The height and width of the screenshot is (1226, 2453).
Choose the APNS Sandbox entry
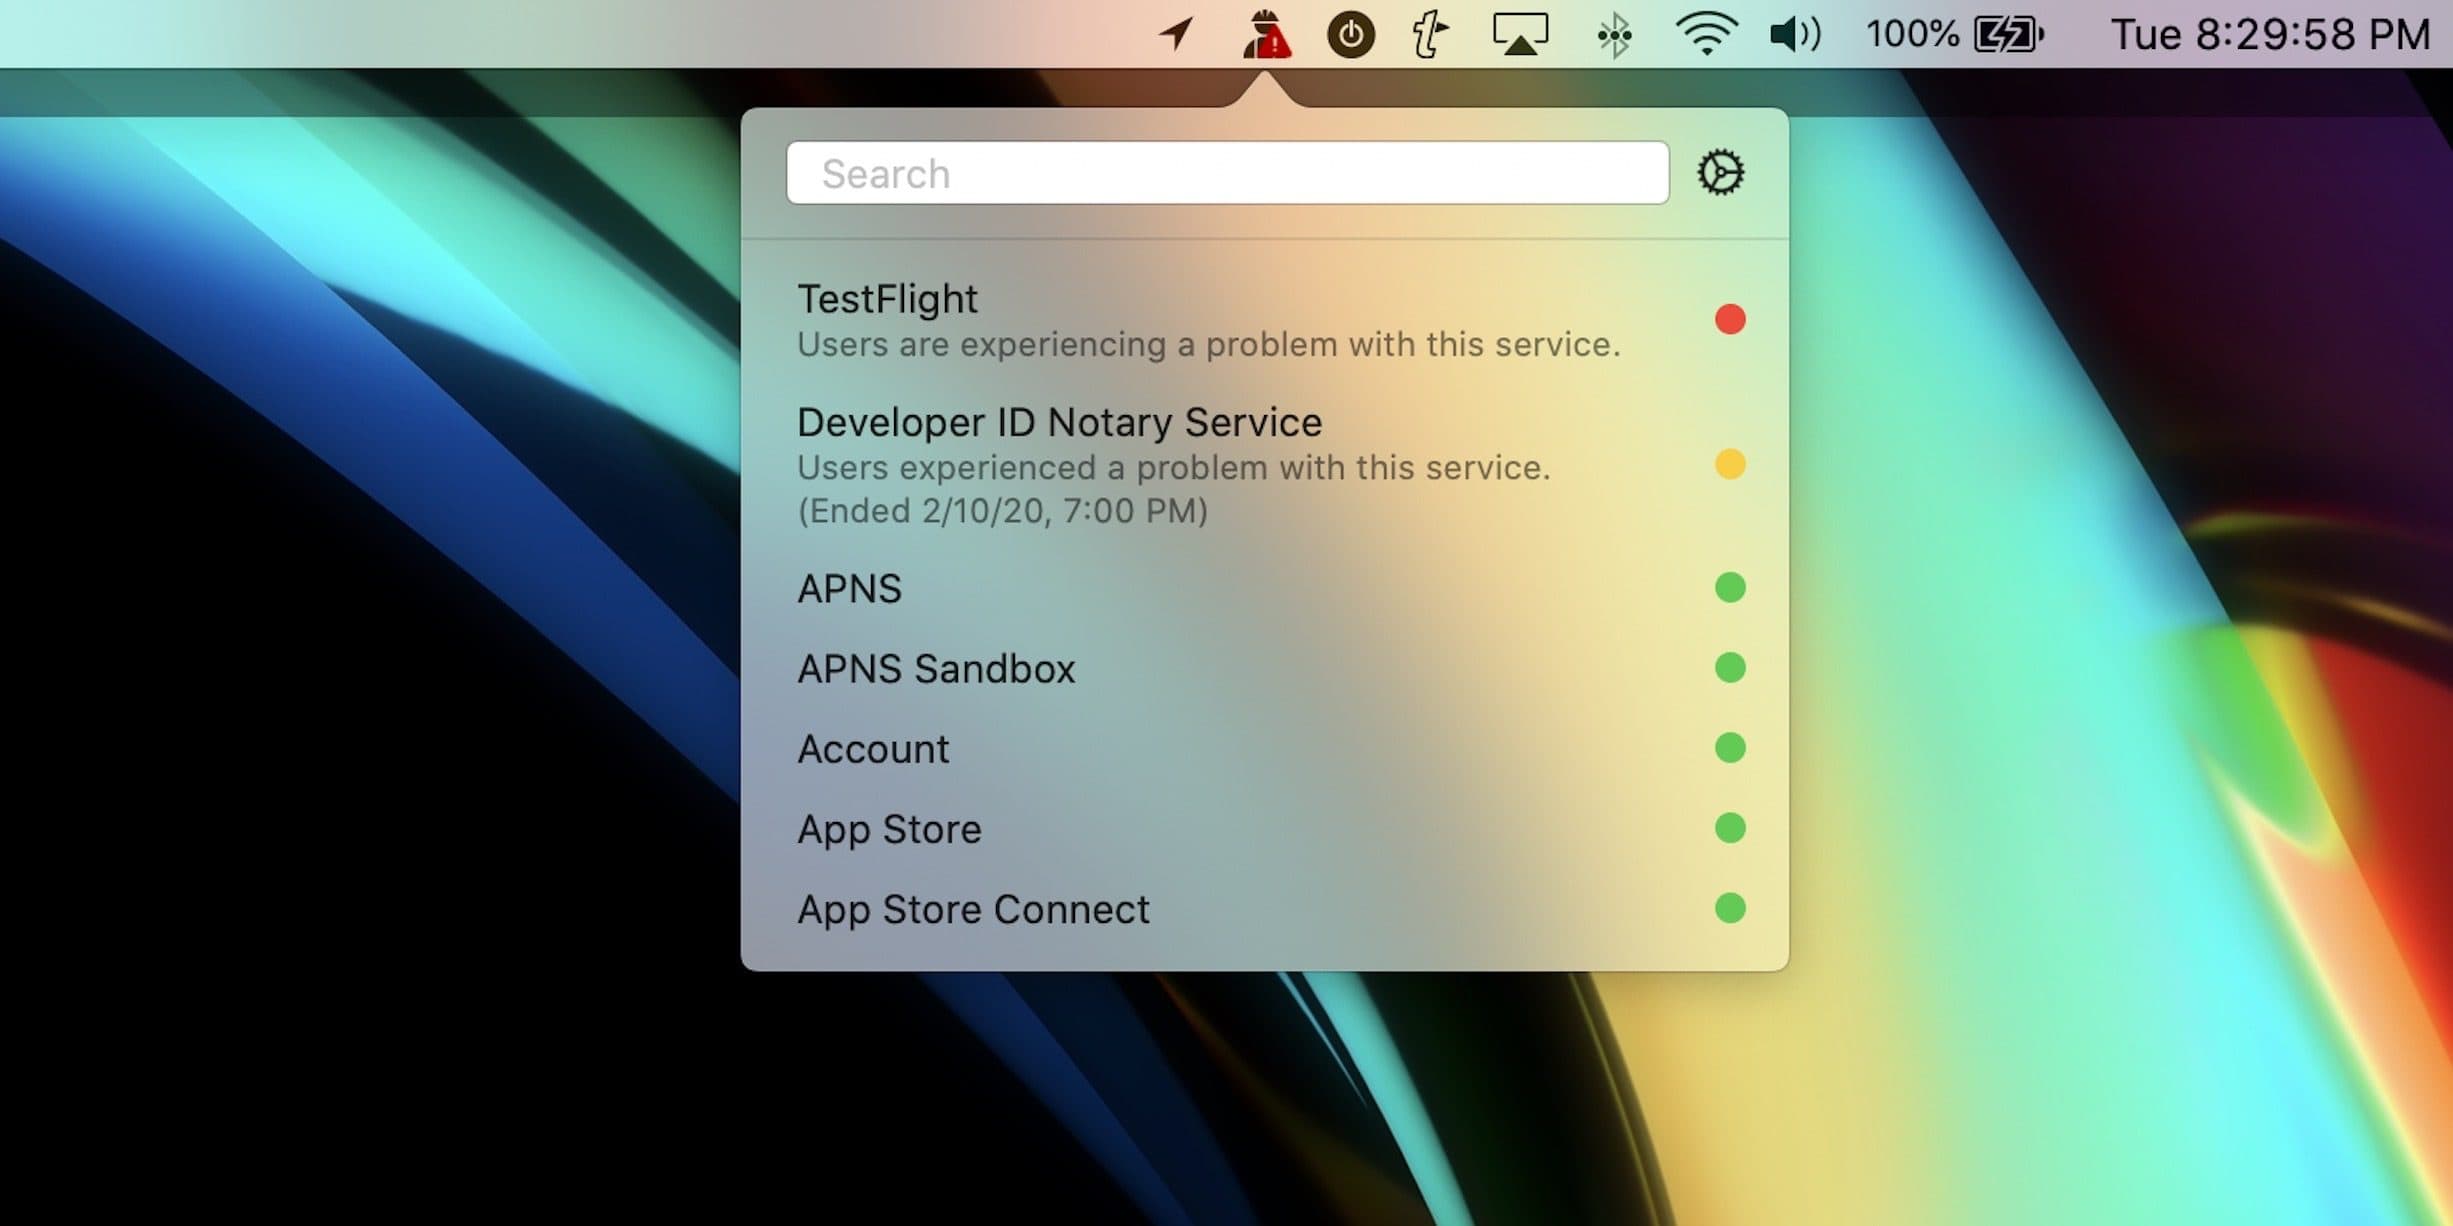click(1265, 668)
